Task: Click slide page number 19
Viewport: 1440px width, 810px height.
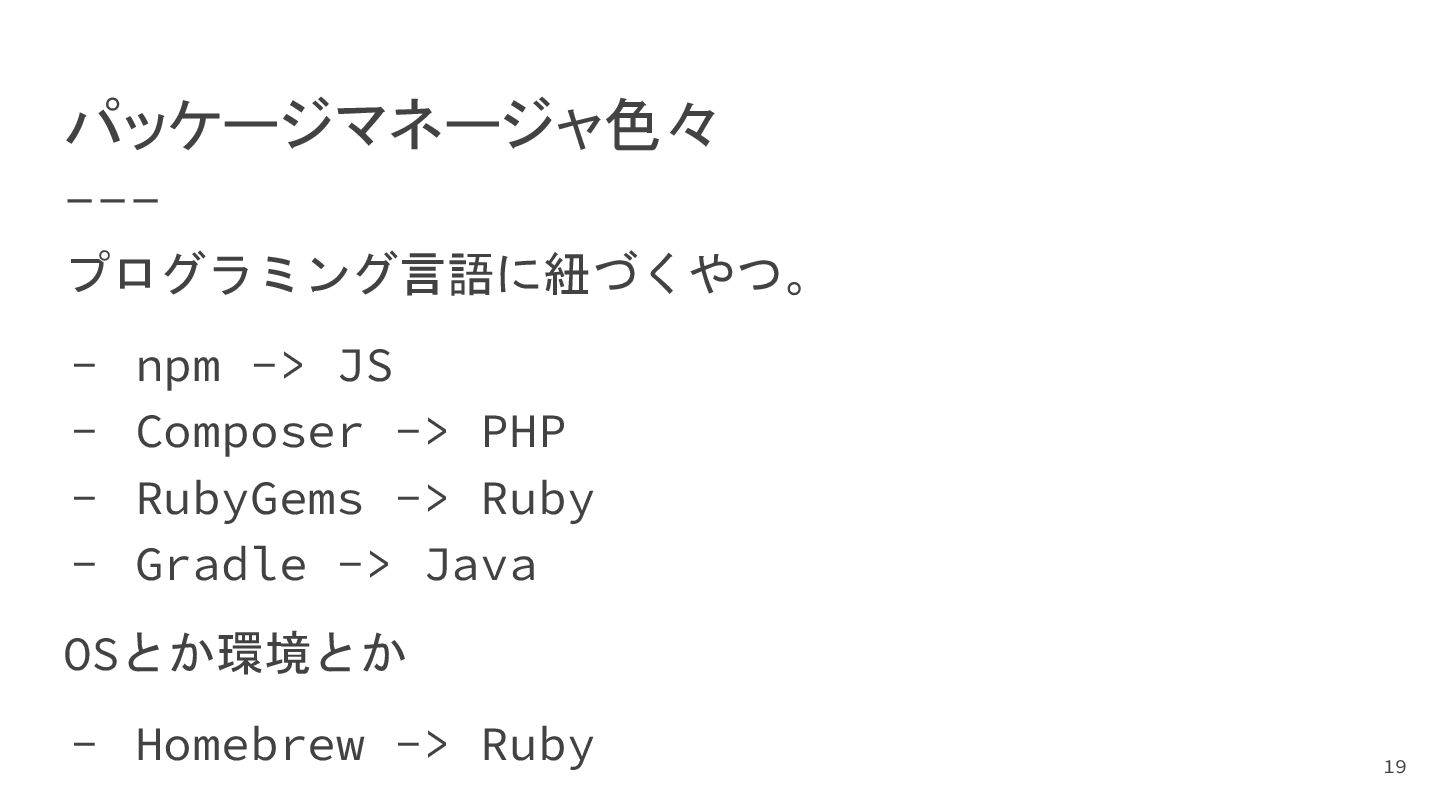Action: pyautogui.click(x=1394, y=767)
